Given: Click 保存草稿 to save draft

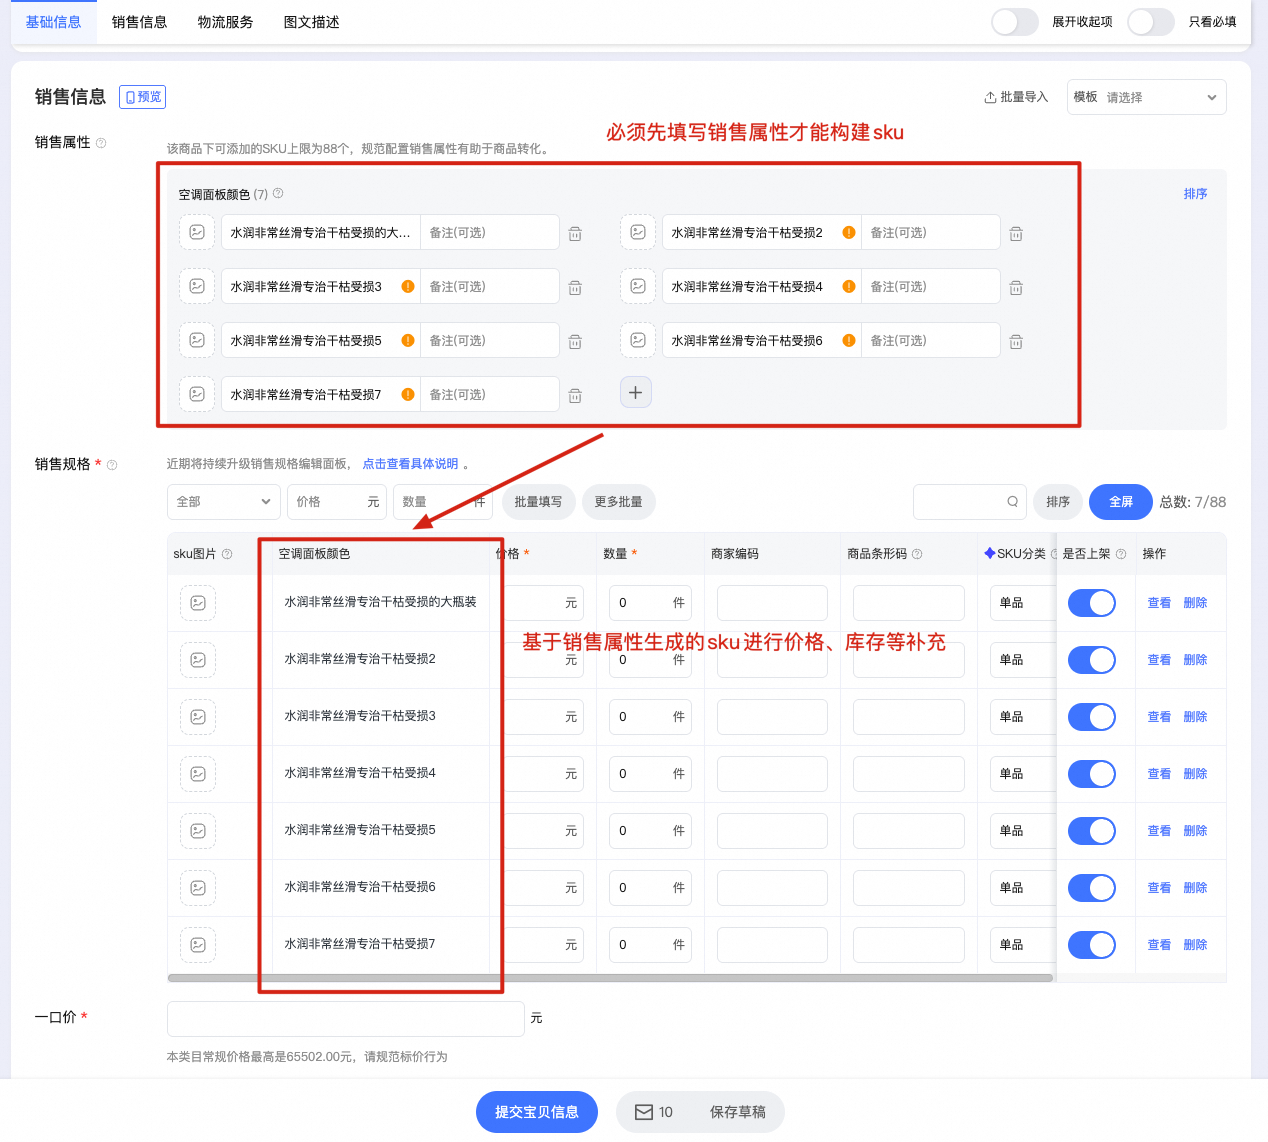Looking at the screenshot, I should click(x=738, y=1112).
